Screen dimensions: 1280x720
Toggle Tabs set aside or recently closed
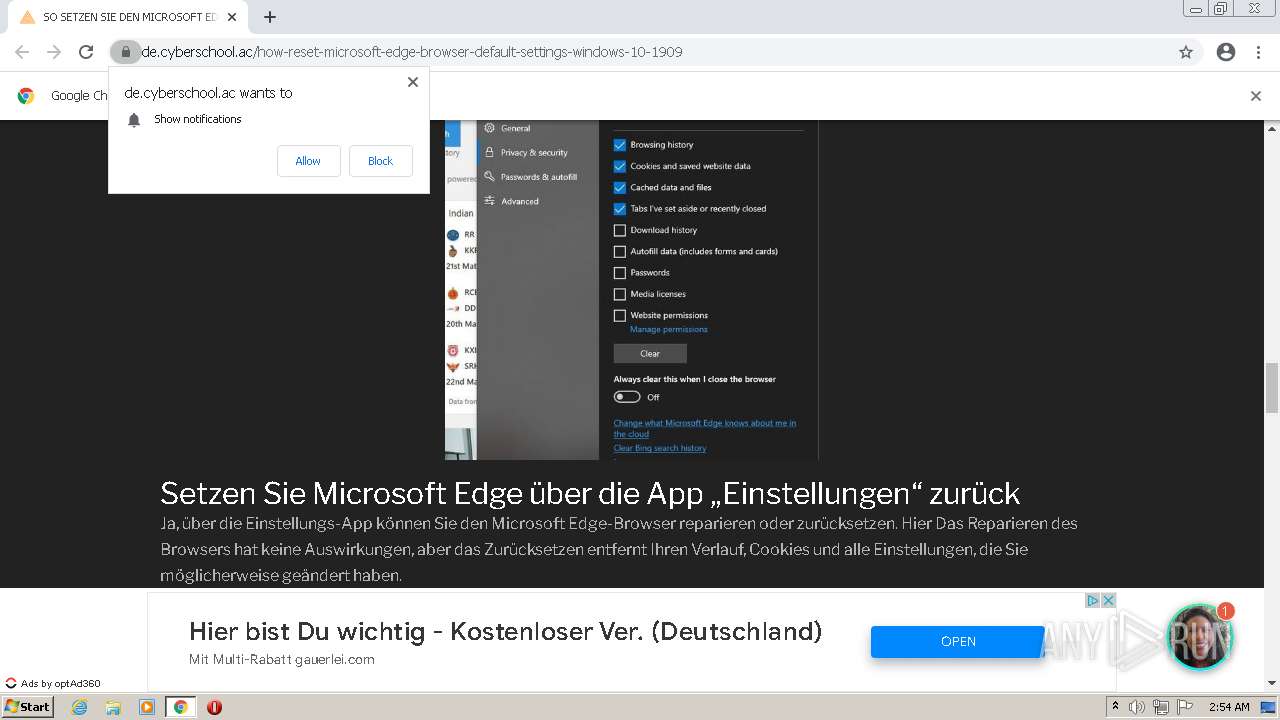[x=620, y=209]
